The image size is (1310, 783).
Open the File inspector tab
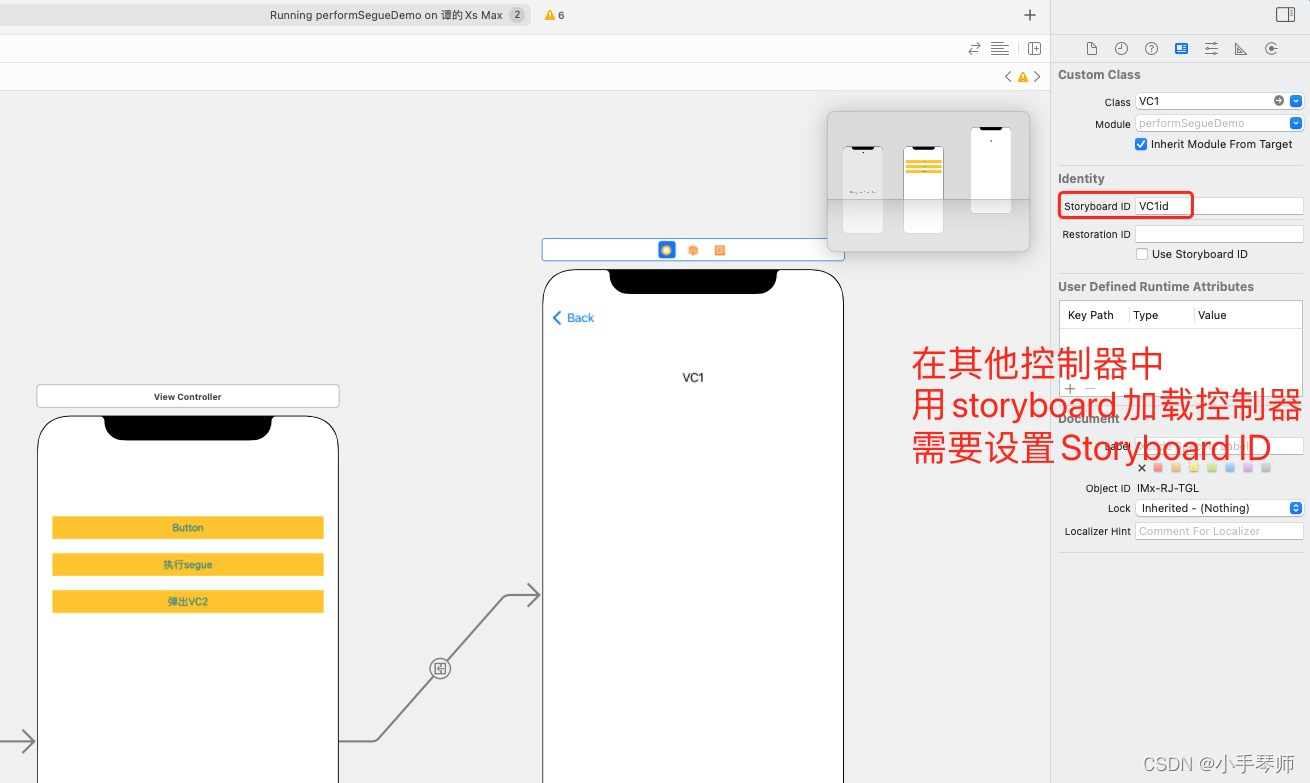(x=1092, y=48)
